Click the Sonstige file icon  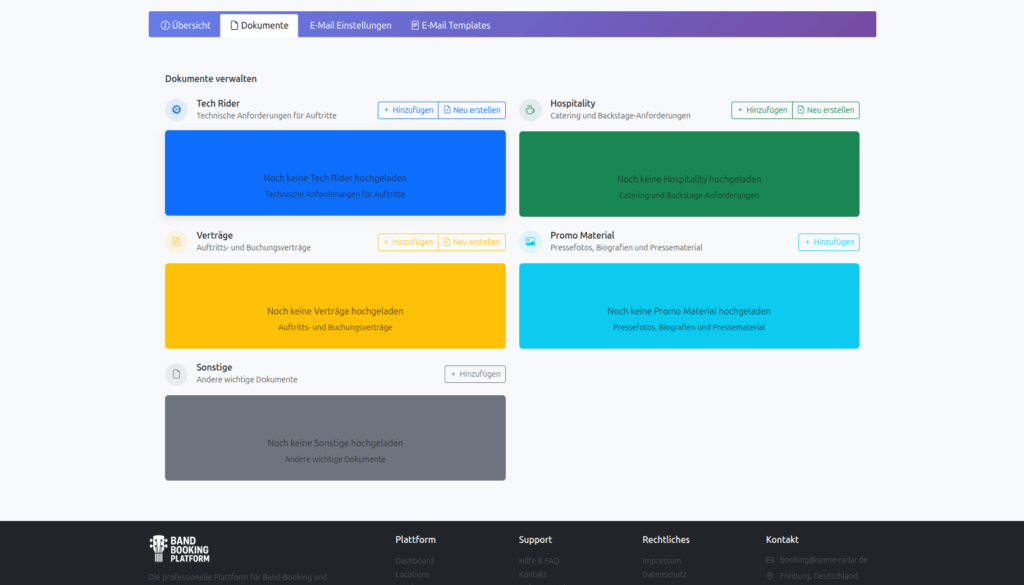pos(176,374)
